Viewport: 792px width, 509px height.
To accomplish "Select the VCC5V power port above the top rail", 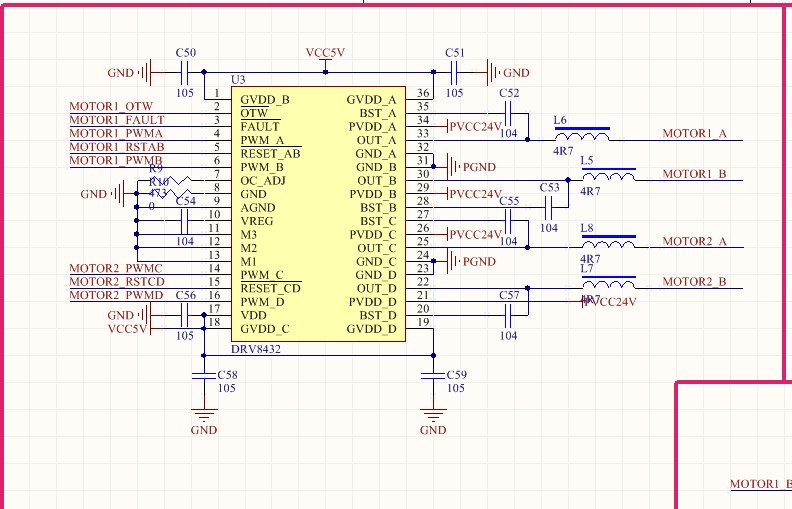I will point(325,59).
